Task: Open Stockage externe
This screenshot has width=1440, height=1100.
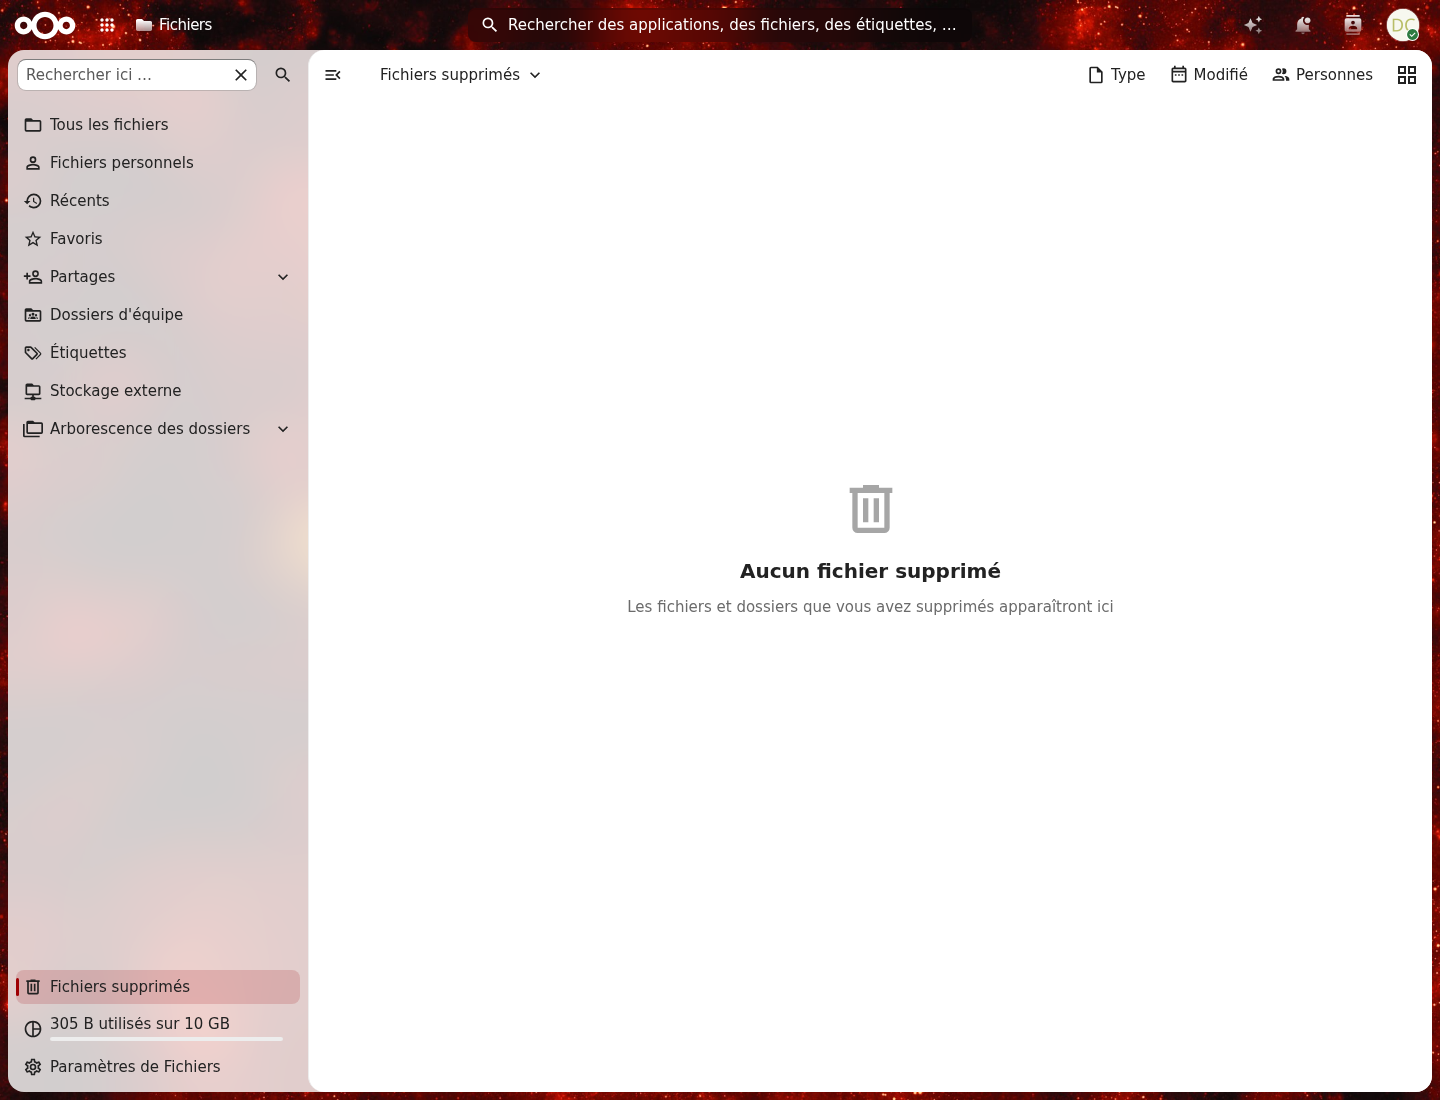Action: click(158, 391)
